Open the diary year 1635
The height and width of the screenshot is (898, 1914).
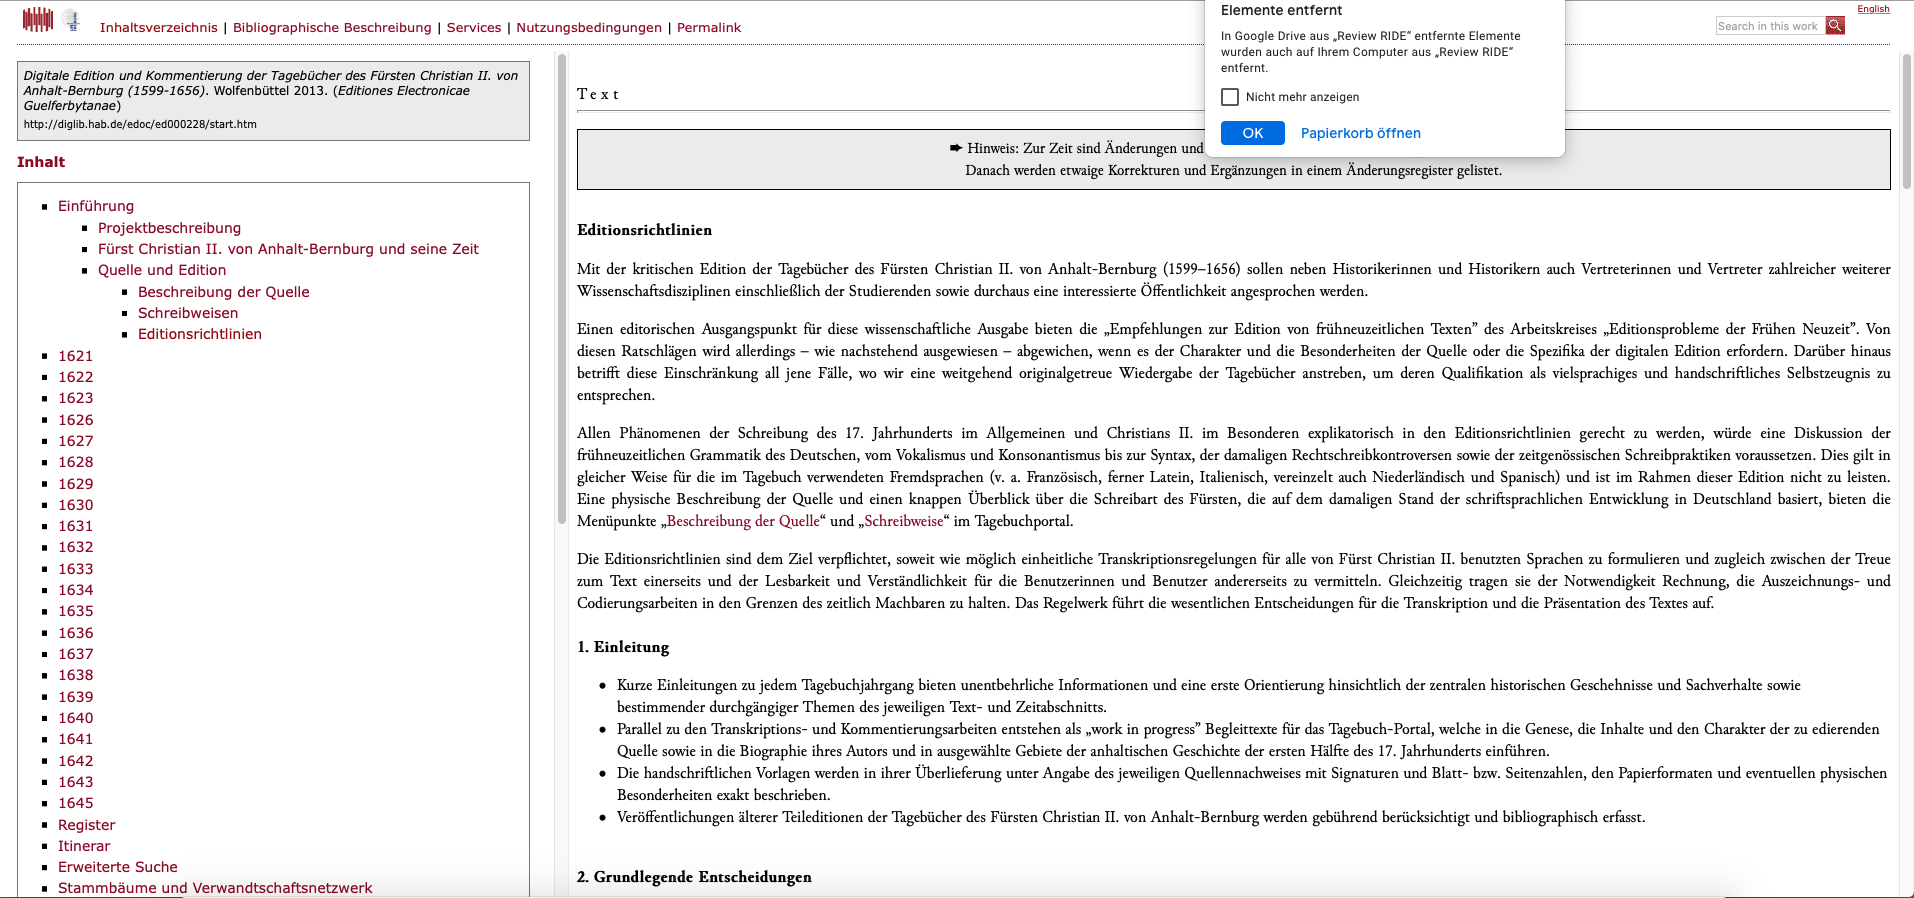[75, 611]
